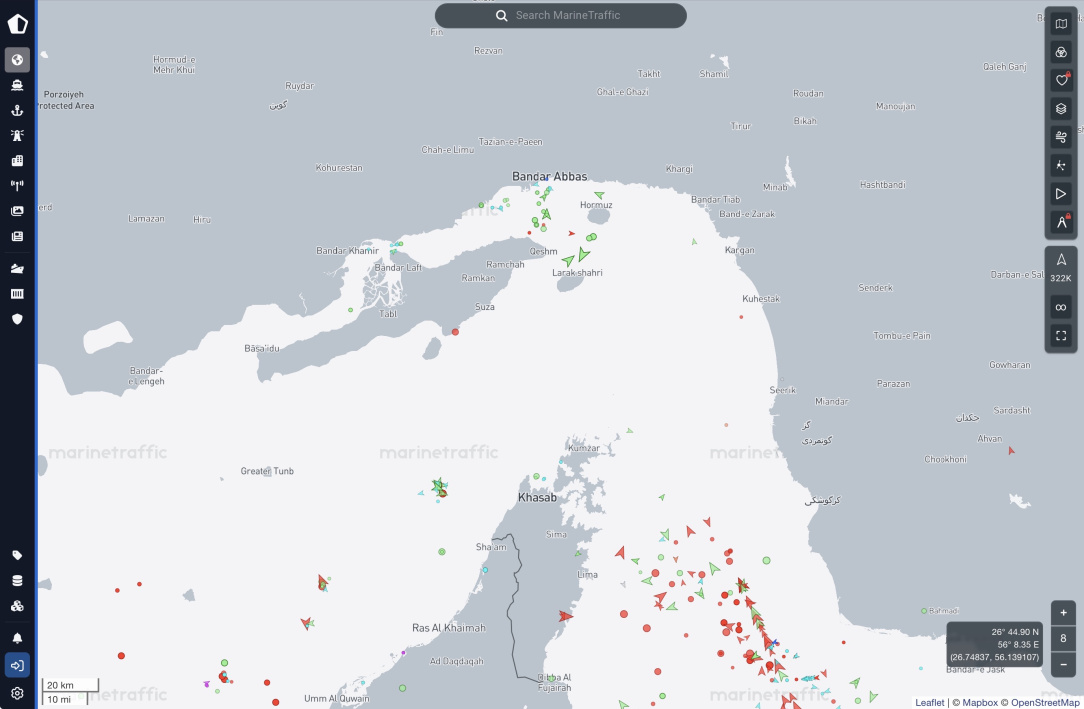Open the price tag icon
The width and height of the screenshot is (1084, 709).
pyautogui.click(x=17, y=556)
